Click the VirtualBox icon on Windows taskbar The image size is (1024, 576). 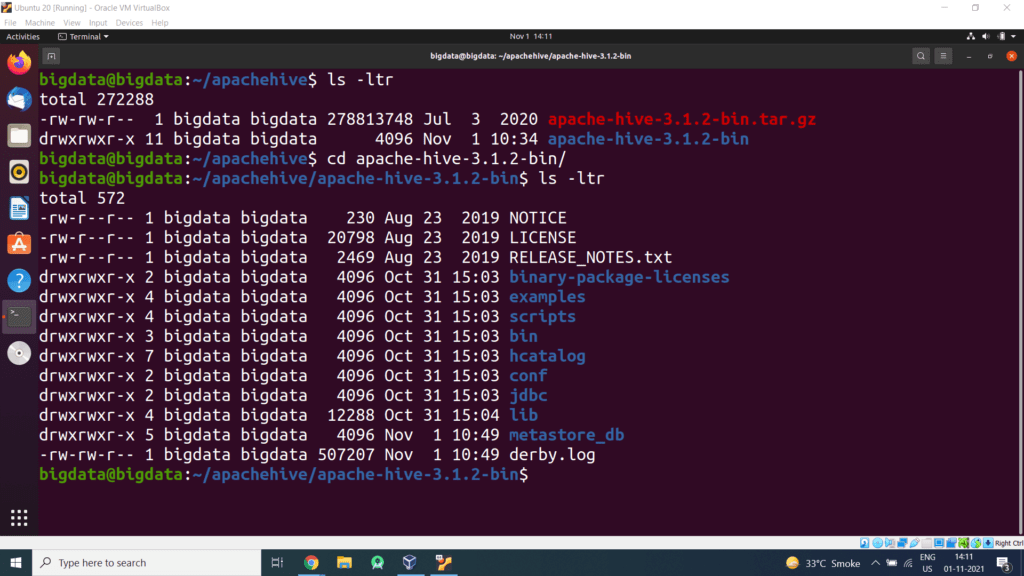(409, 562)
